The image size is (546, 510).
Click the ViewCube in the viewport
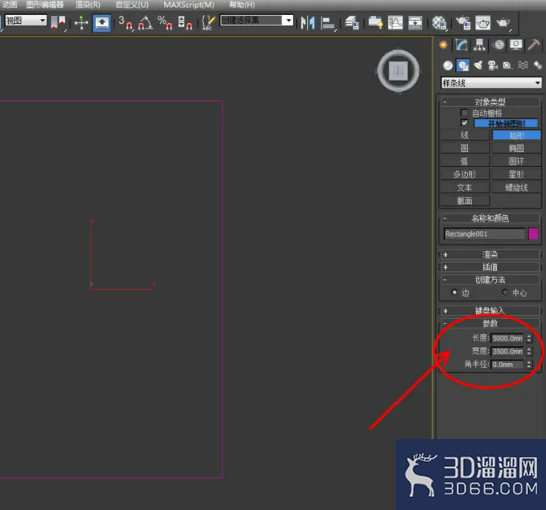tap(398, 71)
